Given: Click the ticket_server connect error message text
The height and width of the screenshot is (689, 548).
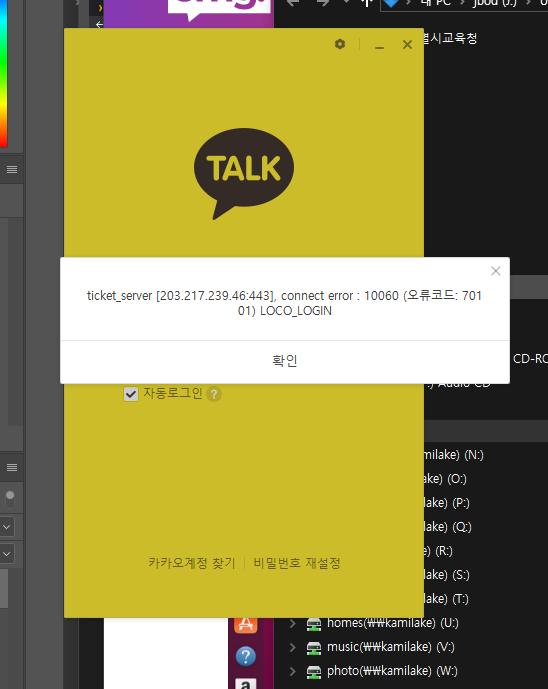Looking at the screenshot, I should 284,303.
